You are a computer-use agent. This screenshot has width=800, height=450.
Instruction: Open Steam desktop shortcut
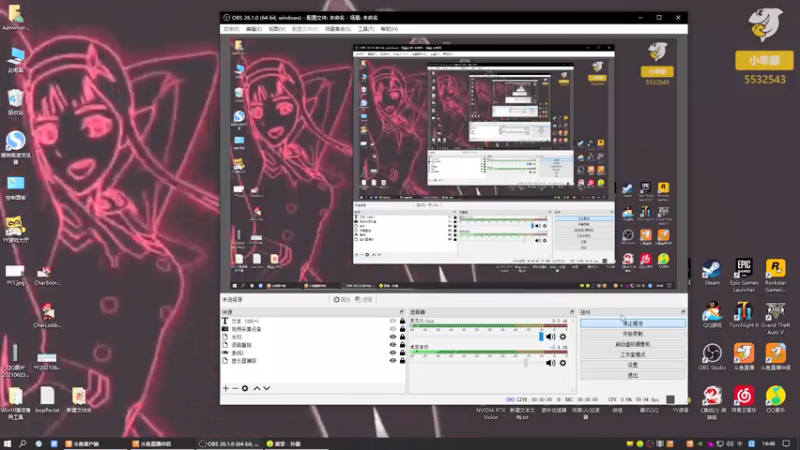point(712,272)
